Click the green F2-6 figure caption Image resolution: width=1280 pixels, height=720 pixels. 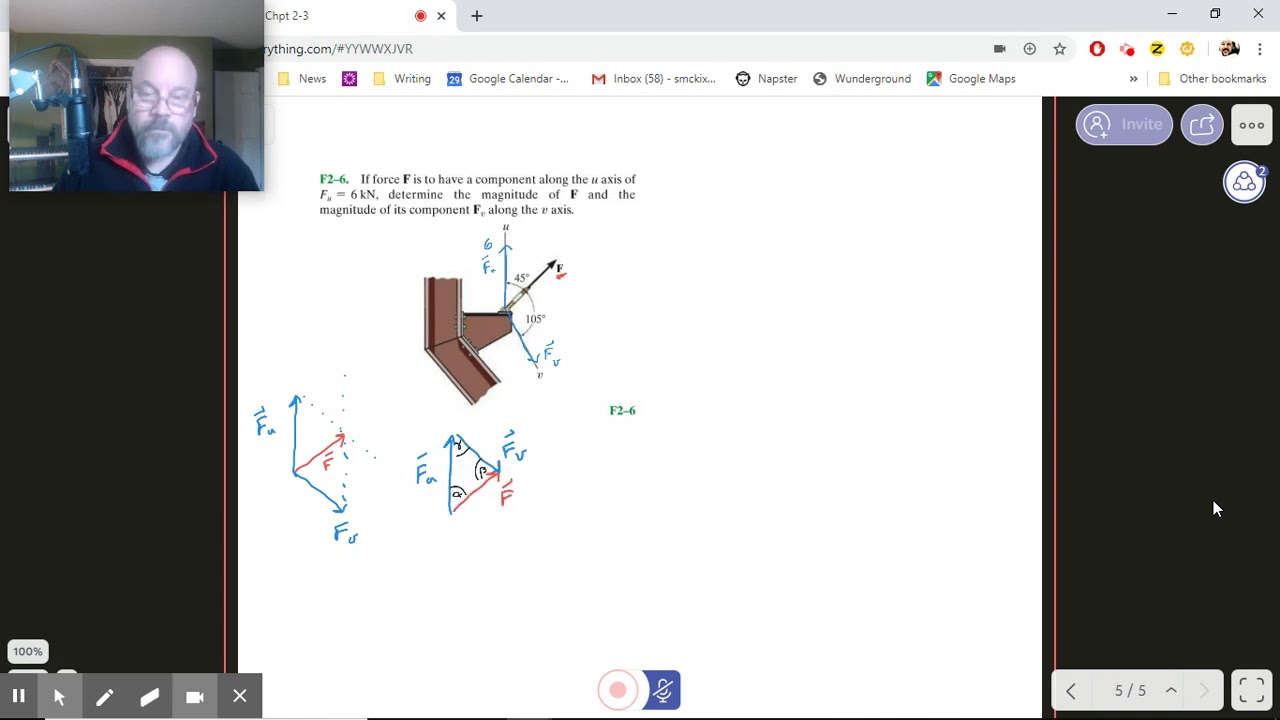[622, 411]
